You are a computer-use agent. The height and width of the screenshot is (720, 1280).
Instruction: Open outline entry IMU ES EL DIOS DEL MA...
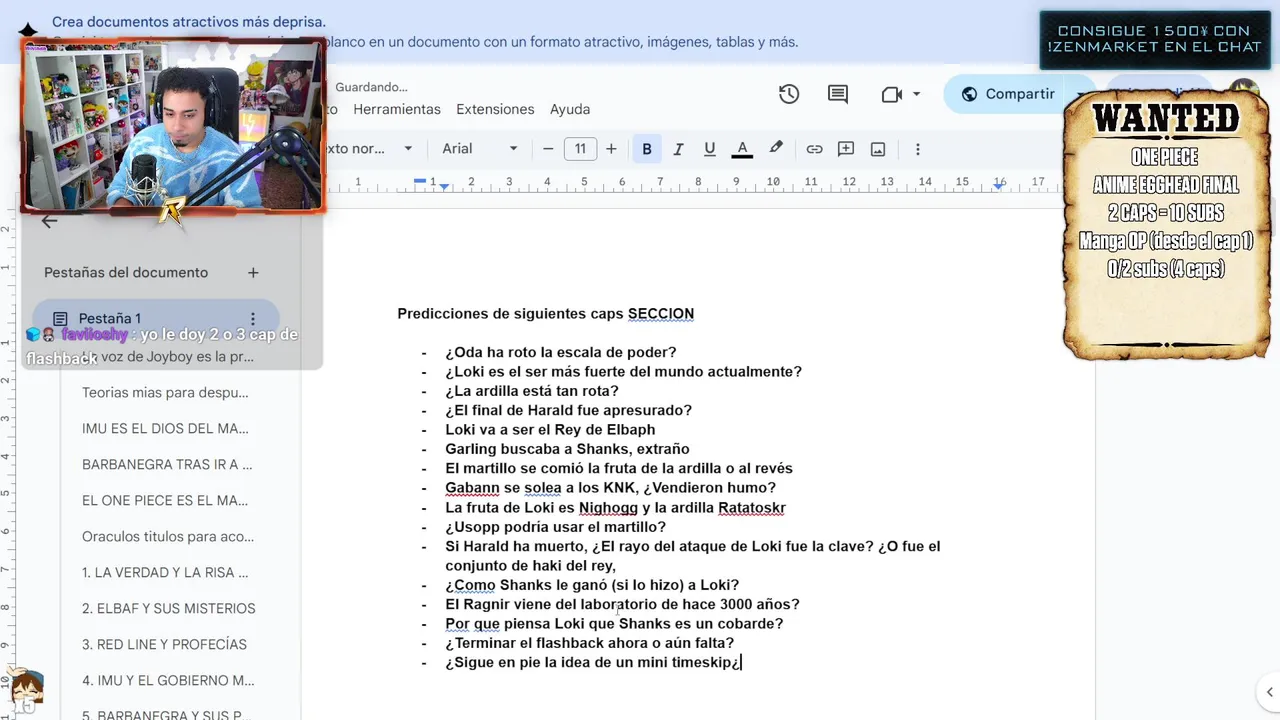coord(165,429)
